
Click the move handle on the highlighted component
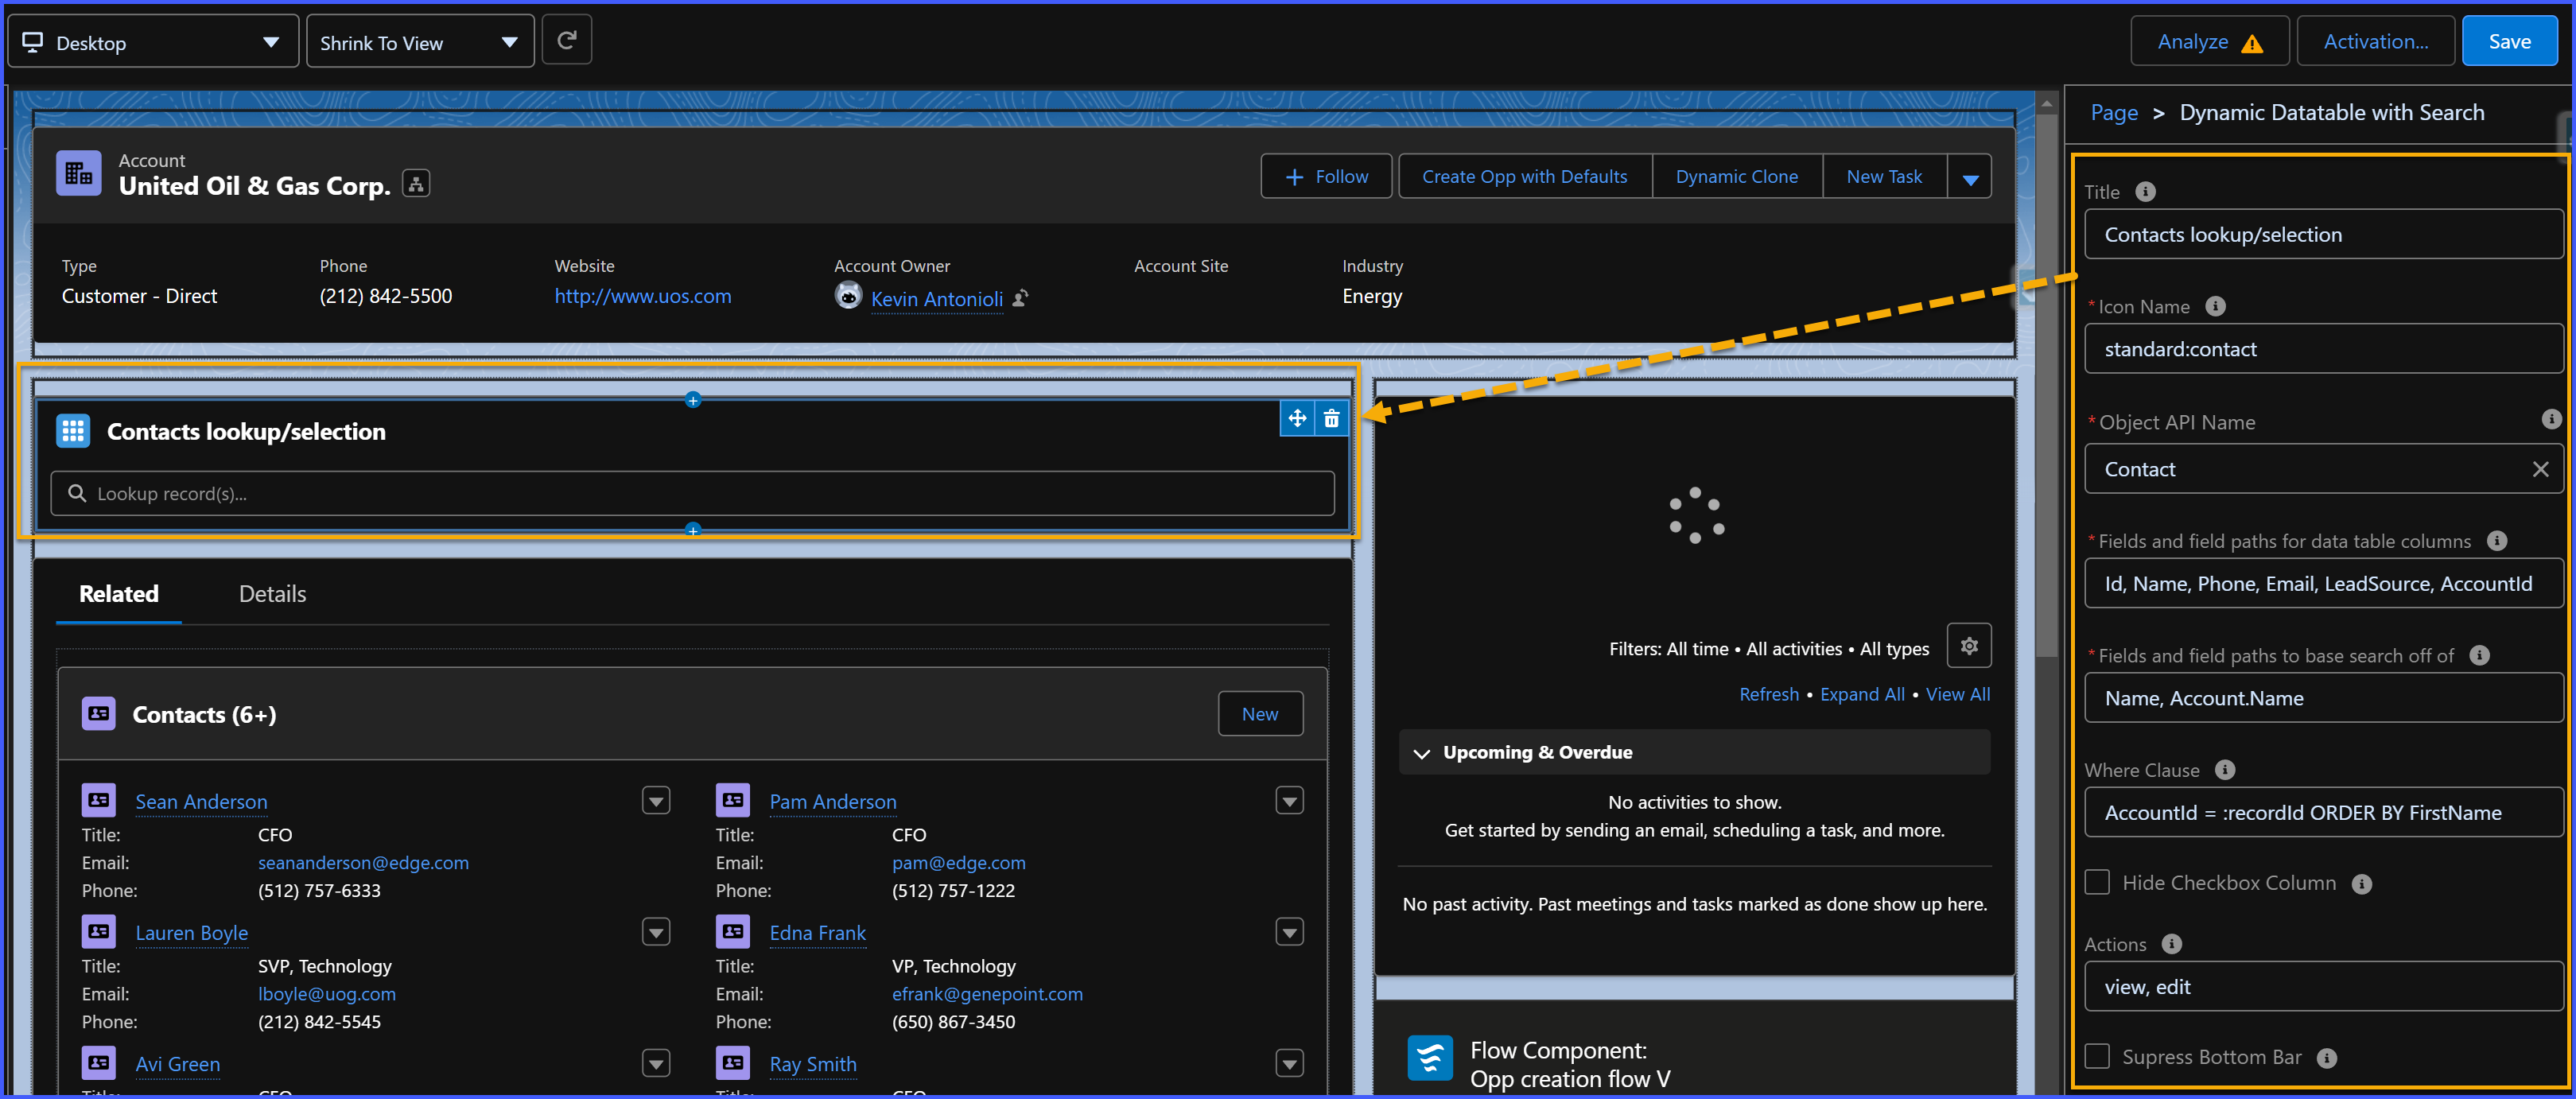(x=1297, y=419)
